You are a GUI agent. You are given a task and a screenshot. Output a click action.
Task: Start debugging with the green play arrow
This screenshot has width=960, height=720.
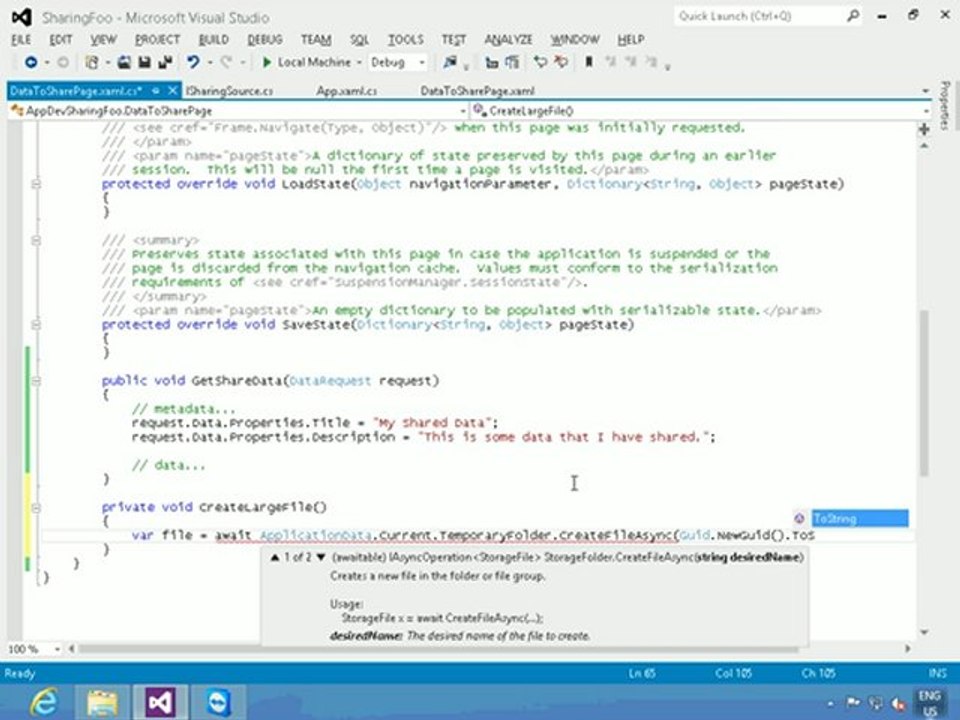(x=267, y=62)
